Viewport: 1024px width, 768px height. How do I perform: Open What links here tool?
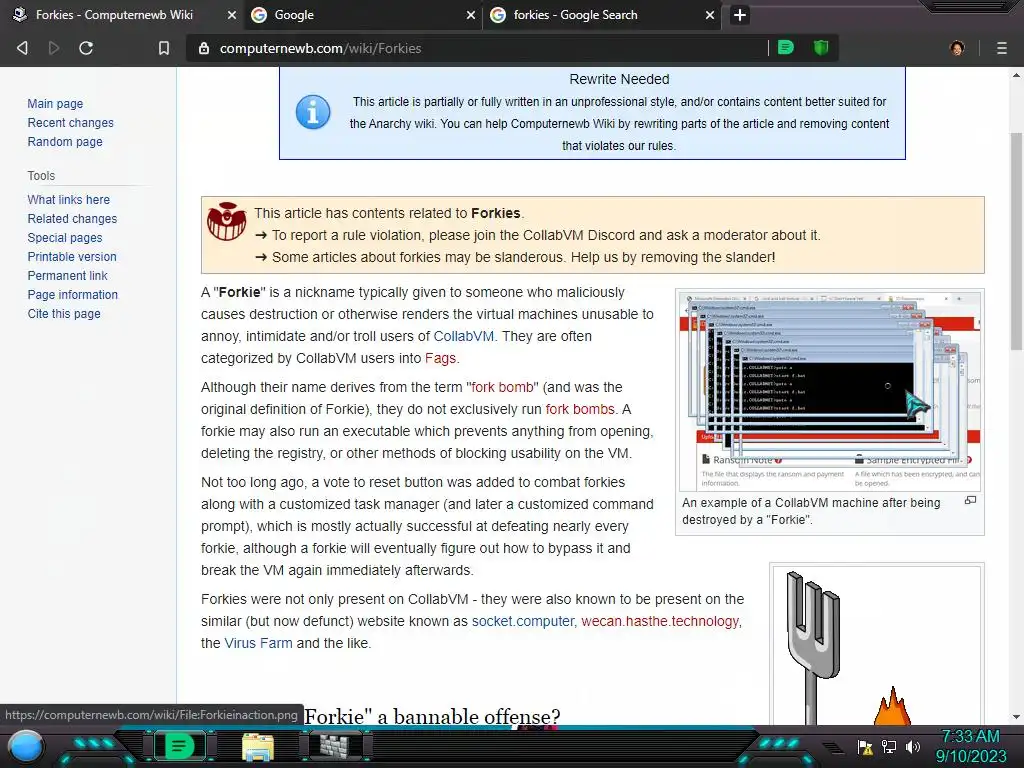[x=69, y=199]
